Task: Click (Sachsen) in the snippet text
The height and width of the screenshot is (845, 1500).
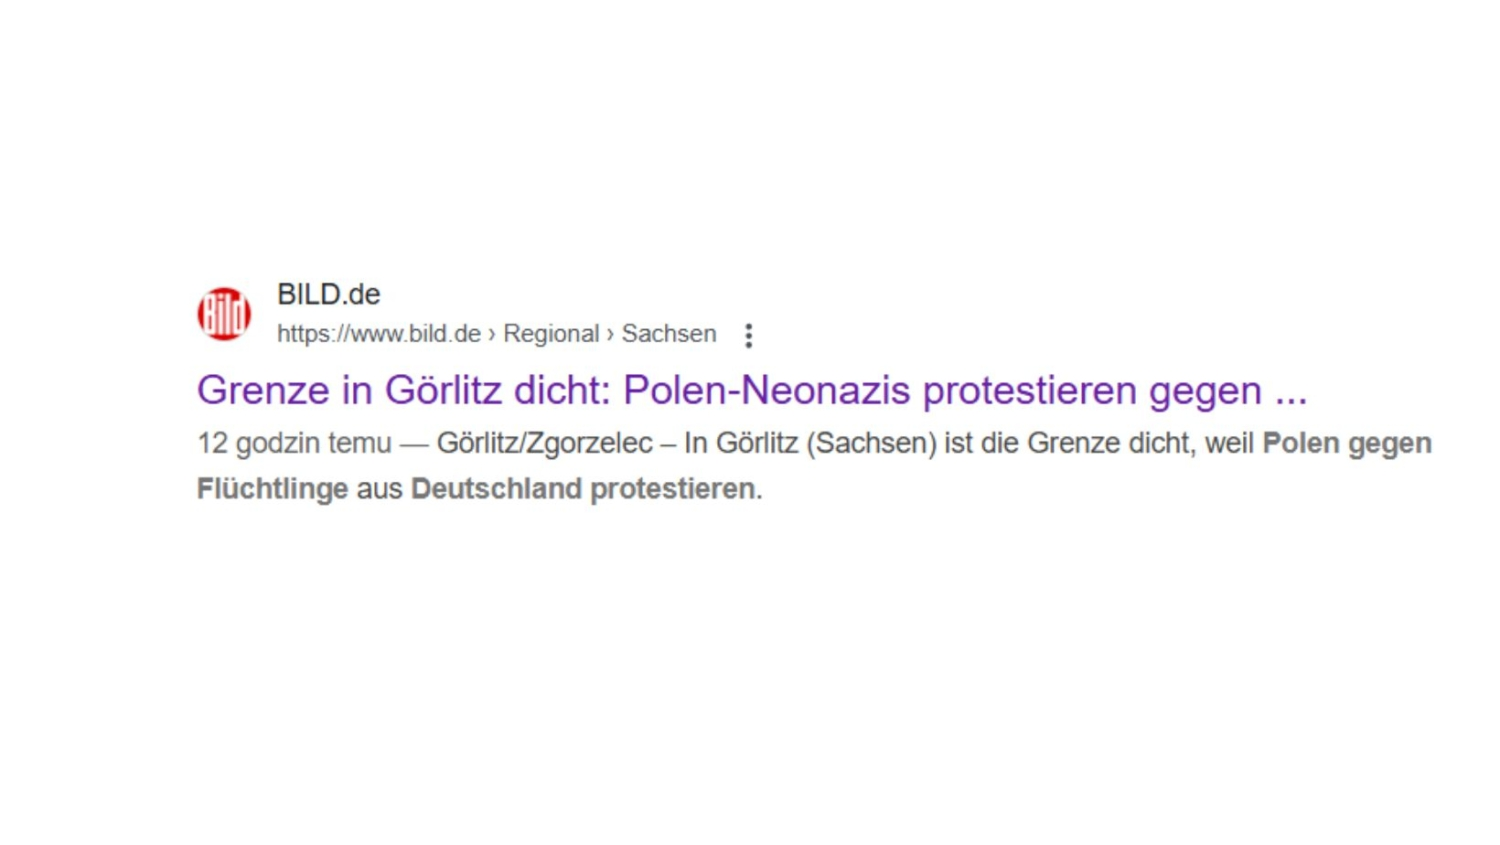Action: [x=871, y=443]
